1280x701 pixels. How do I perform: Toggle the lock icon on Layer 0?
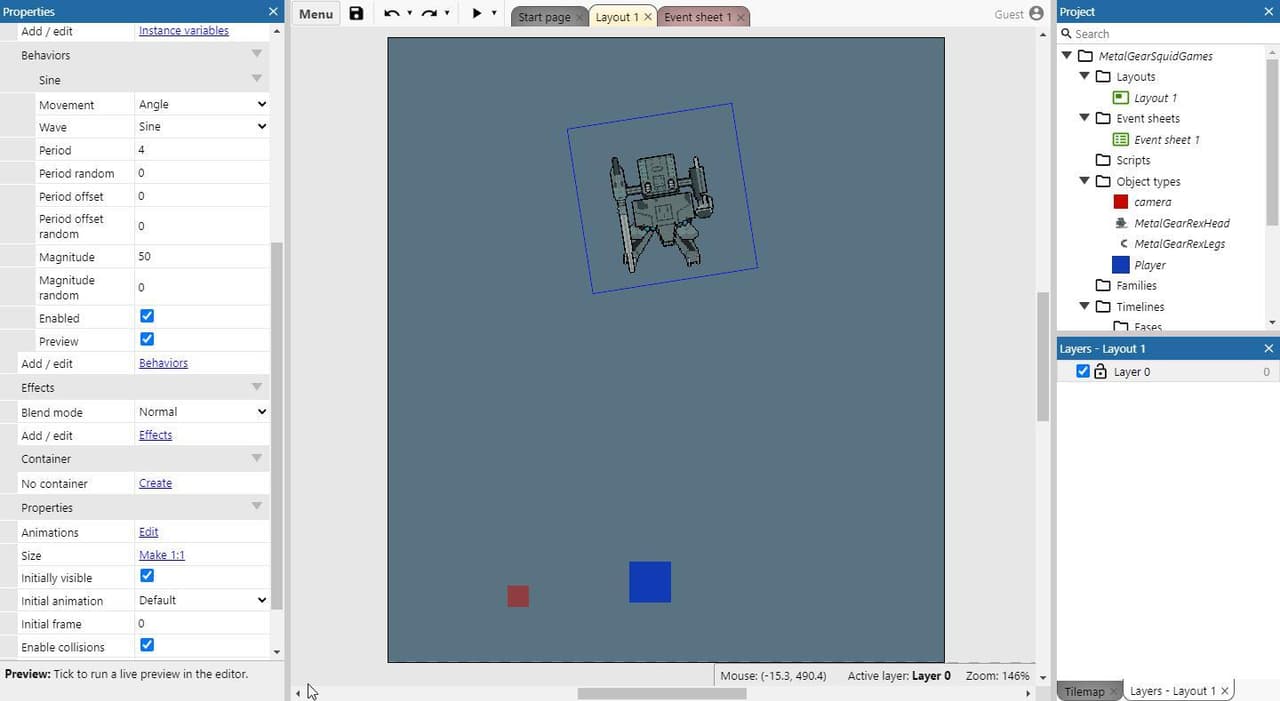coord(1100,371)
